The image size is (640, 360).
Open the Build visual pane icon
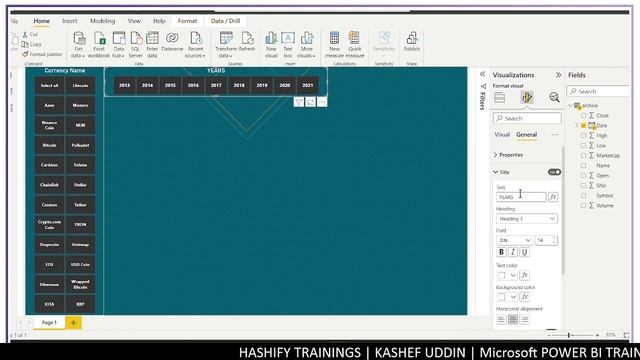pos(500,97)
